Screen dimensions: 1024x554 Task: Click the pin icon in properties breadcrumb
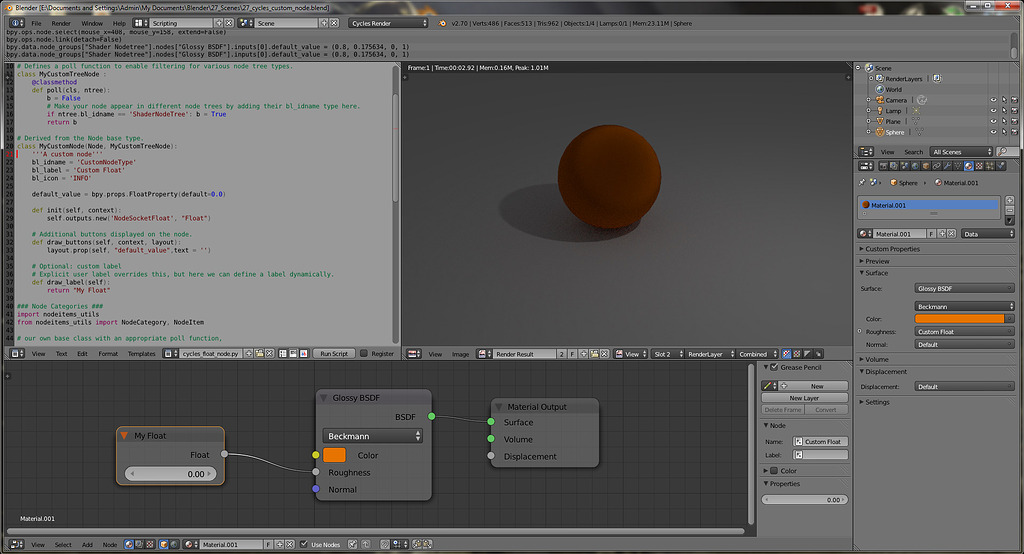(x=862, y=183)
